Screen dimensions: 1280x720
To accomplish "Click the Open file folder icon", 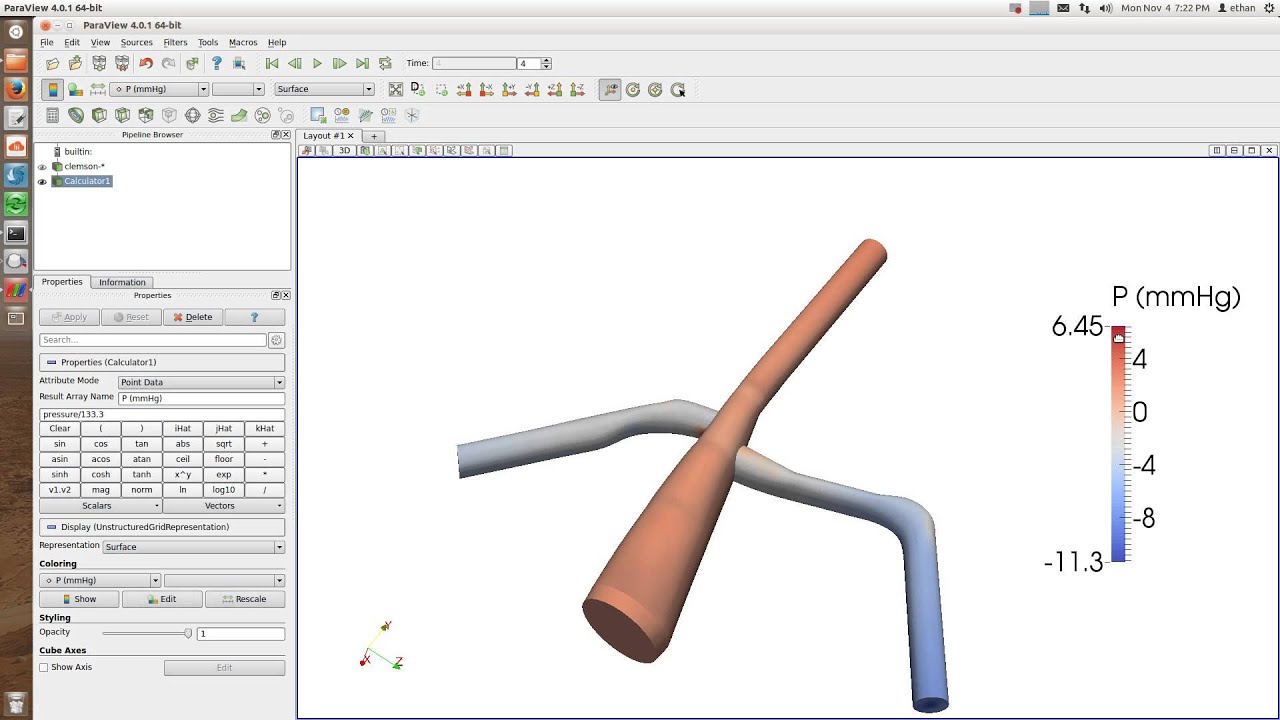I will click(x=52, y=63).
